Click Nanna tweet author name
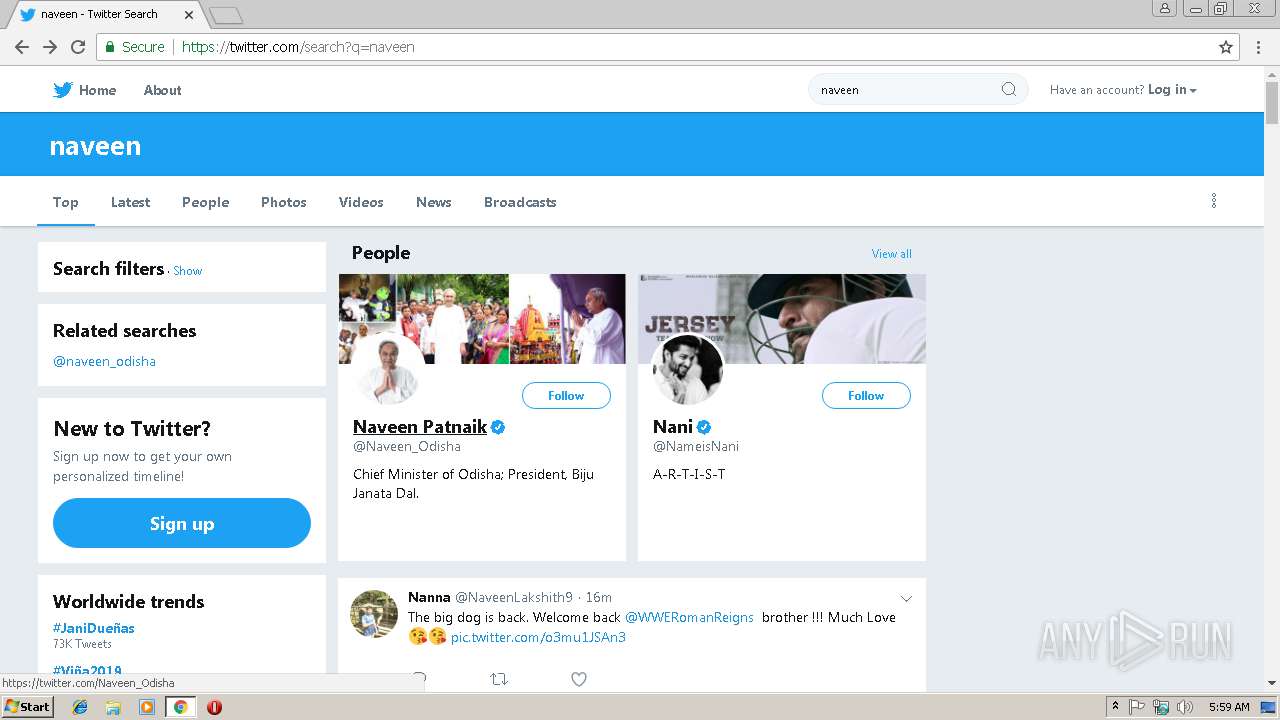The height and width of the screenshot is (720, 1280). click(429, 597)
